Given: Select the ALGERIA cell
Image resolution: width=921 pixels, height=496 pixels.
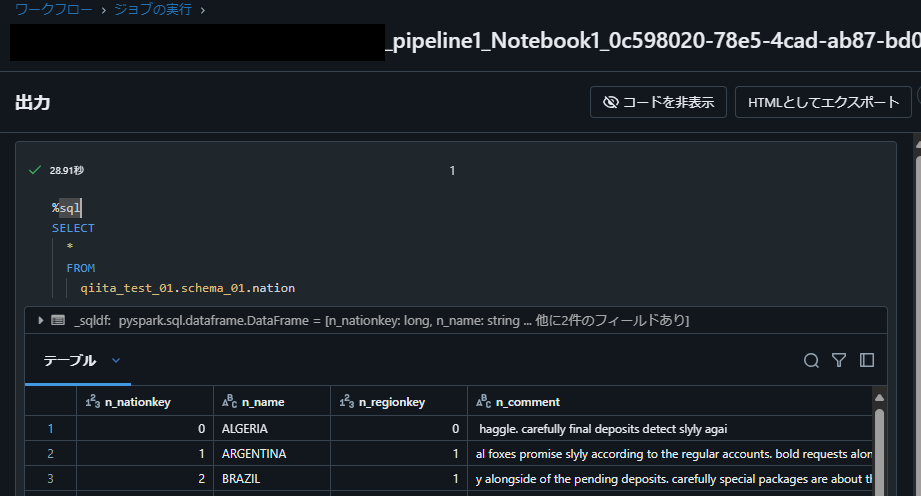Looking at the screenshot, I should click(x=272, y=429).
